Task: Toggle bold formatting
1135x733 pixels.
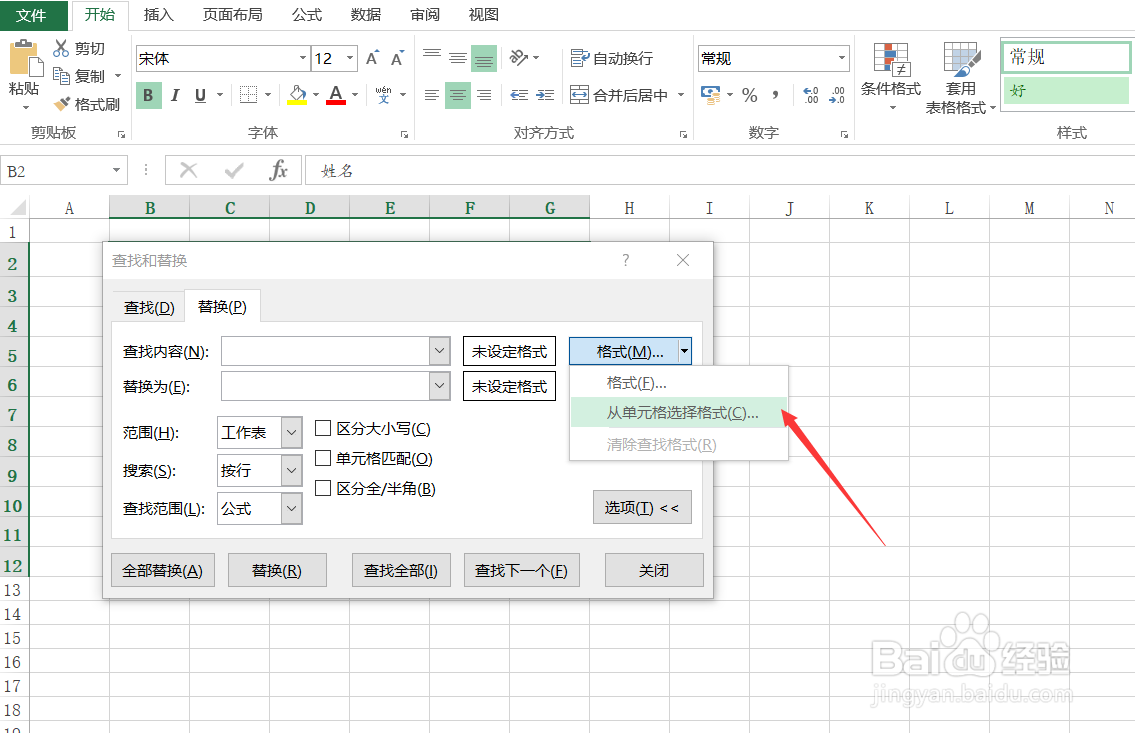Action: (x=148, y=95)
